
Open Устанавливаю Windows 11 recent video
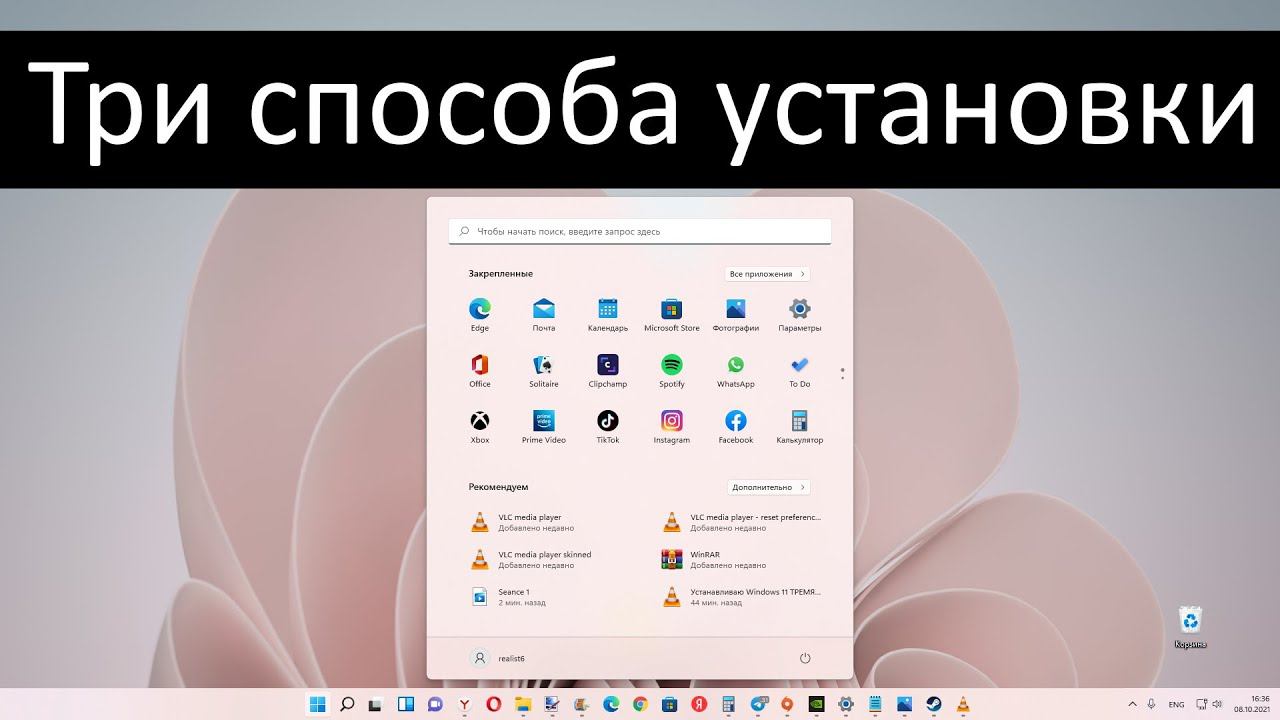pos(742,596)
